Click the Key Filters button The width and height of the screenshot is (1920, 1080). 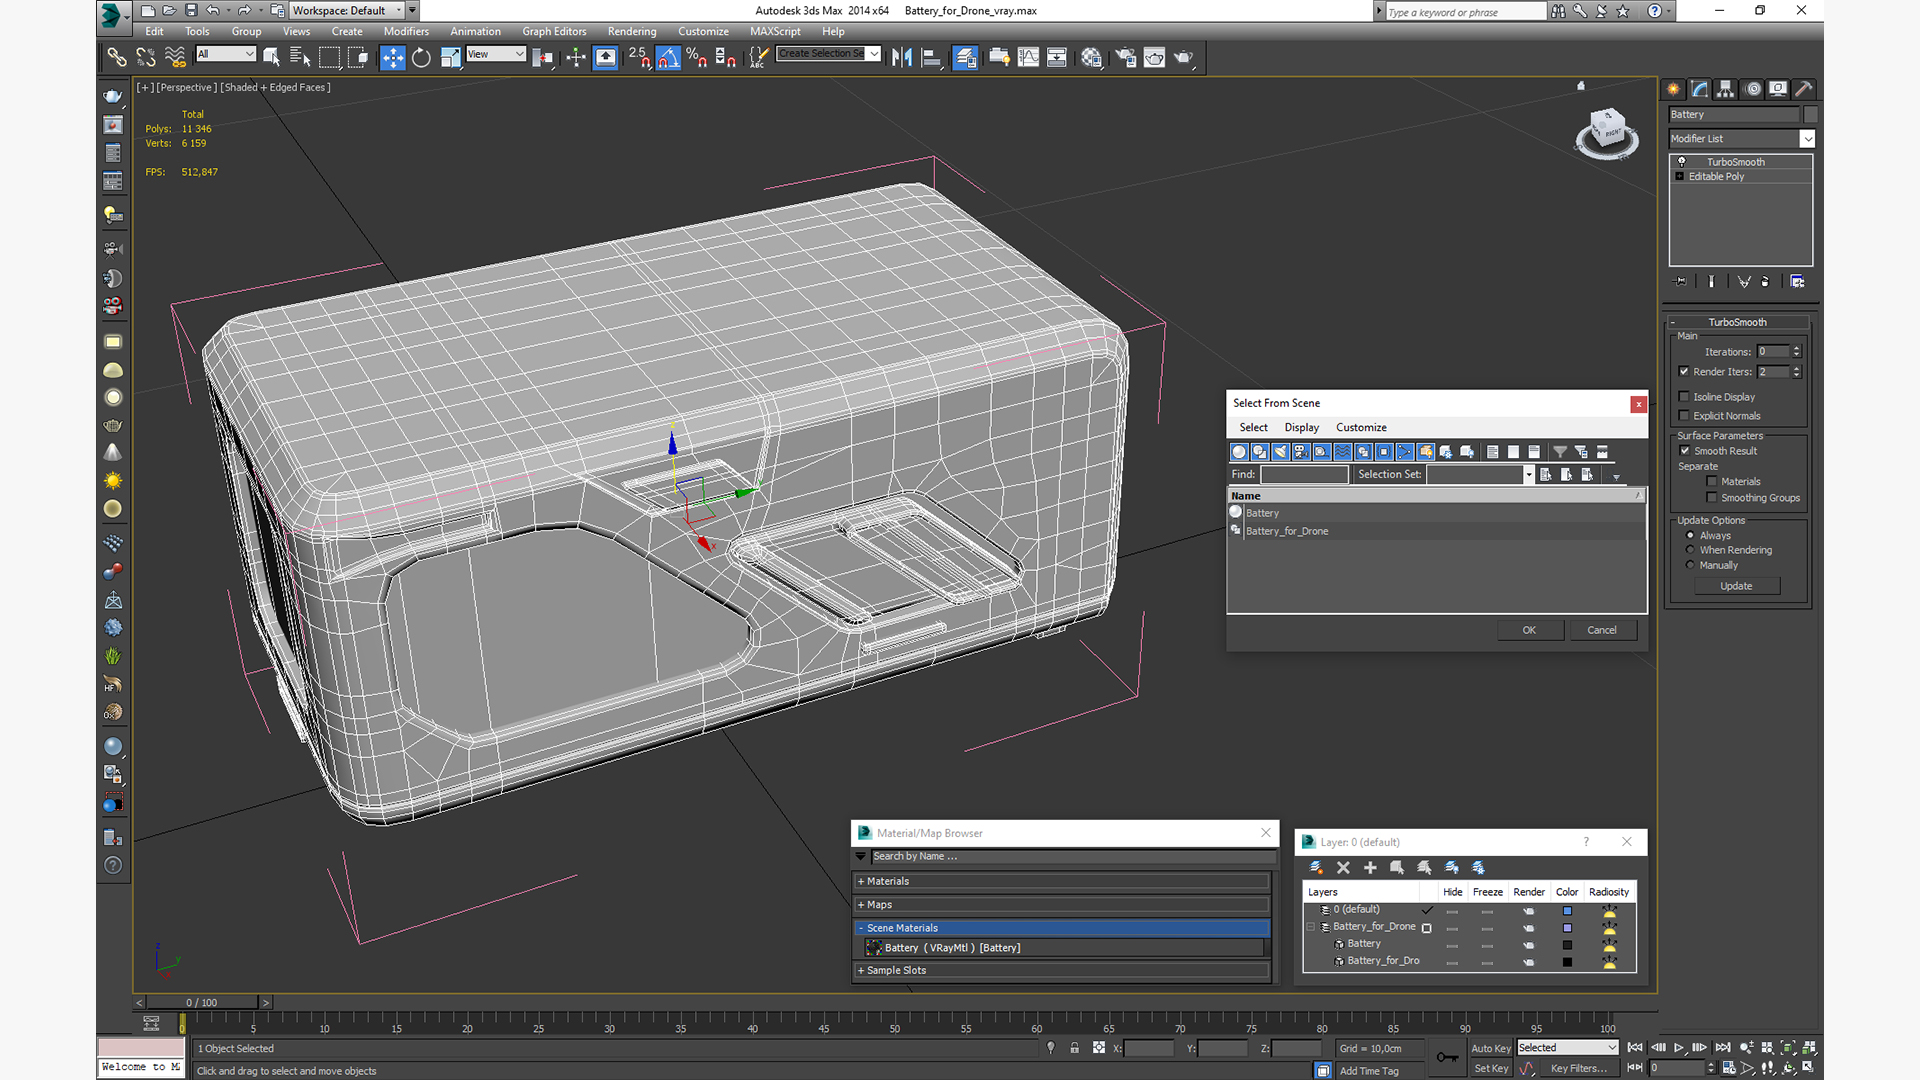[1579, 1069]
